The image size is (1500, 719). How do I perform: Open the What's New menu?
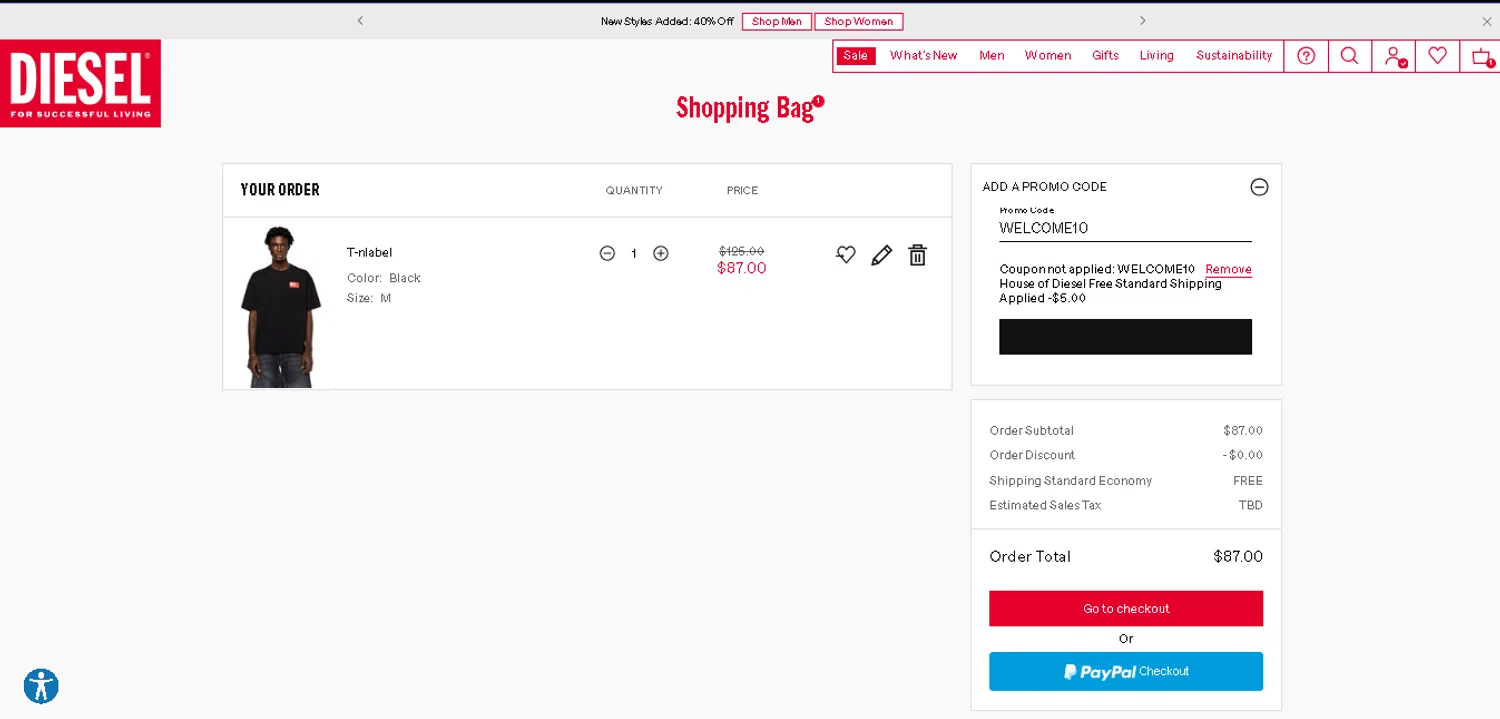pyautogui.click(x=923, y=55)
